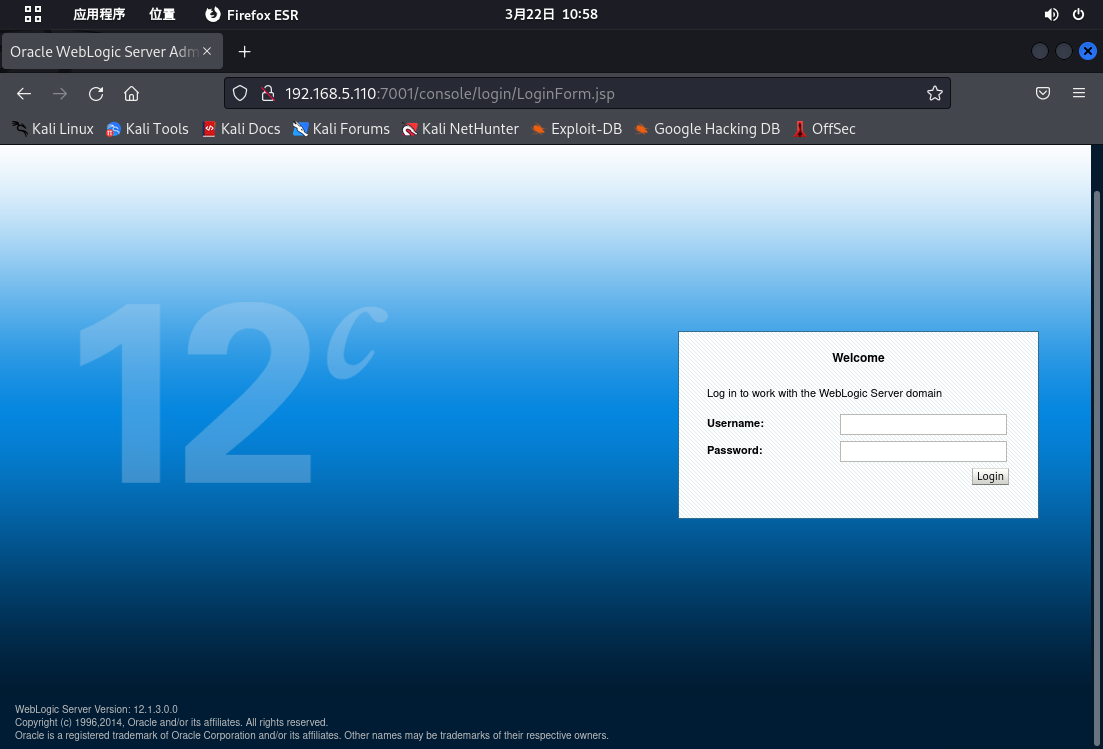Open the desktop activities grid icon
The width and height of the screenshot is (1103, 749).
[x=32, y=14]
